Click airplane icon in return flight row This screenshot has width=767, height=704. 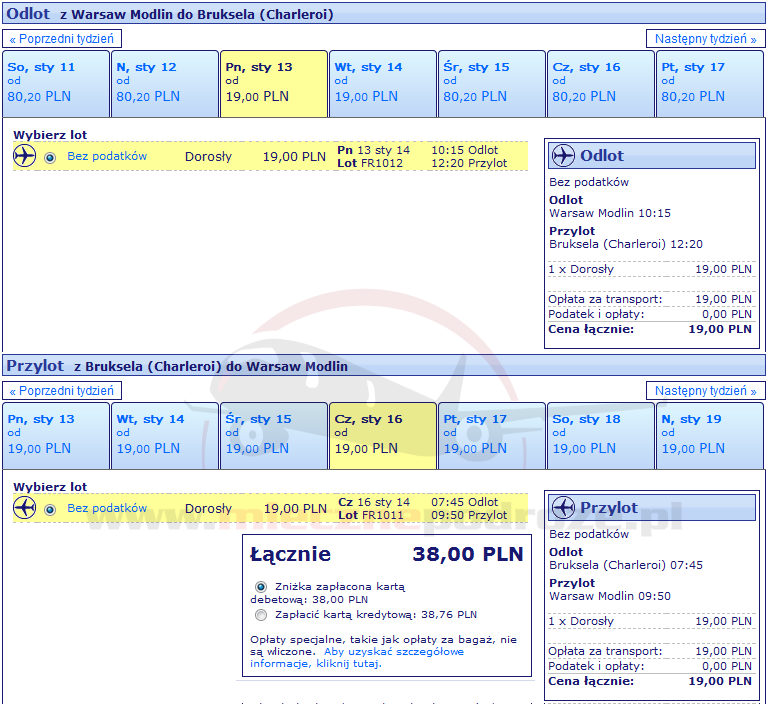click(25, 508)
